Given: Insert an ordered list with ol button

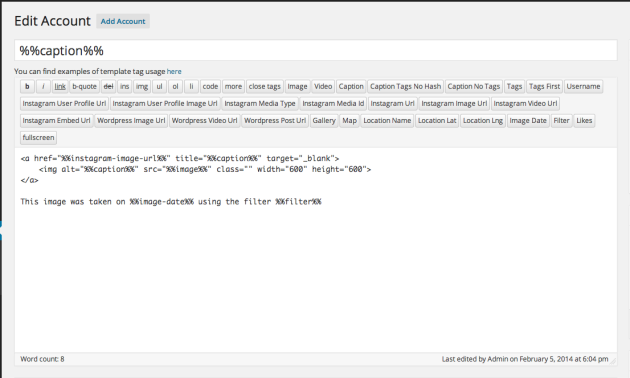Looking at the screenshot, I should tap(176, 86).
